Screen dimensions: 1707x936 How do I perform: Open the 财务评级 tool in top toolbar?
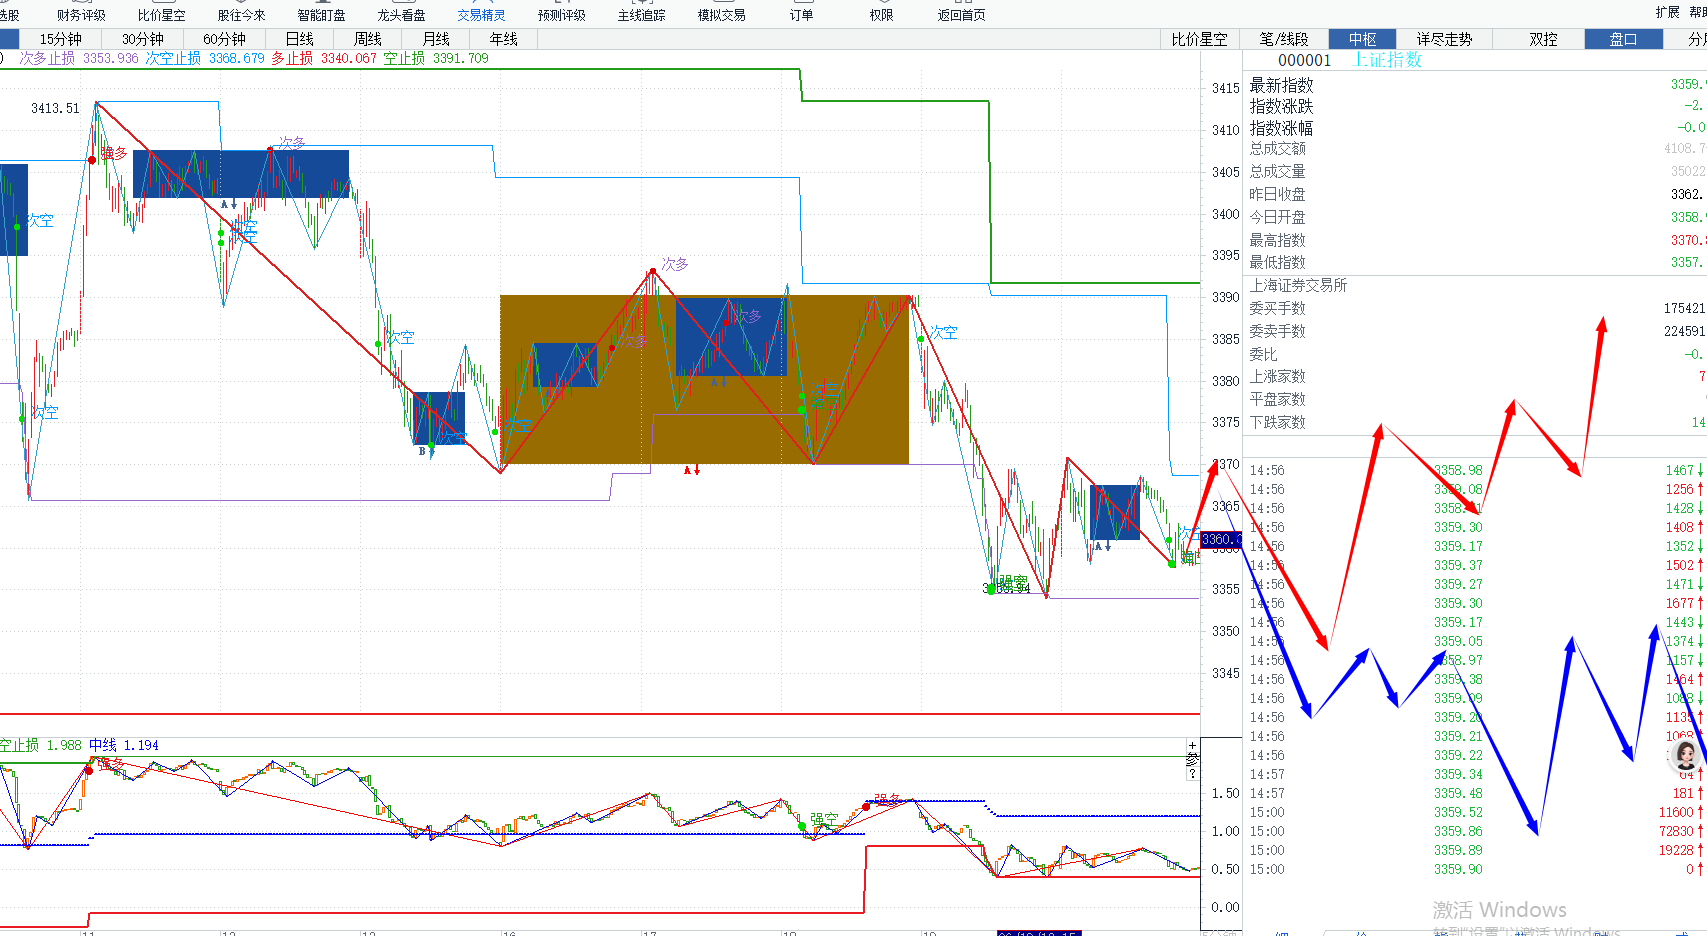pyautogui.click(x=81, y=15)
